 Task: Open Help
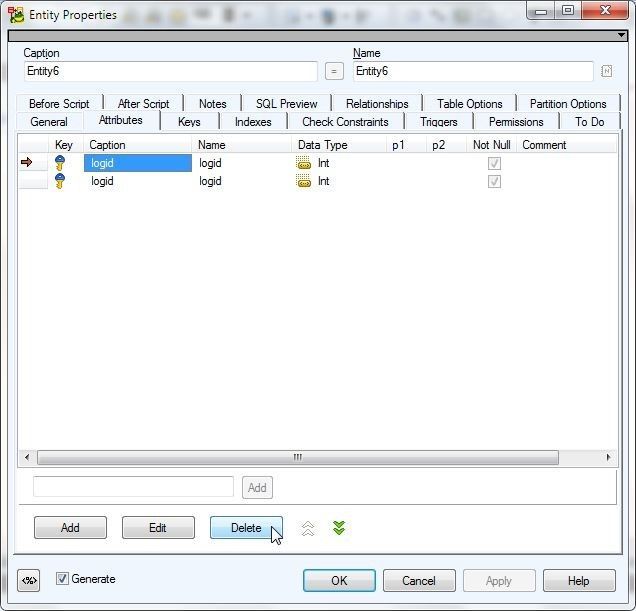[x=579, y=581]
